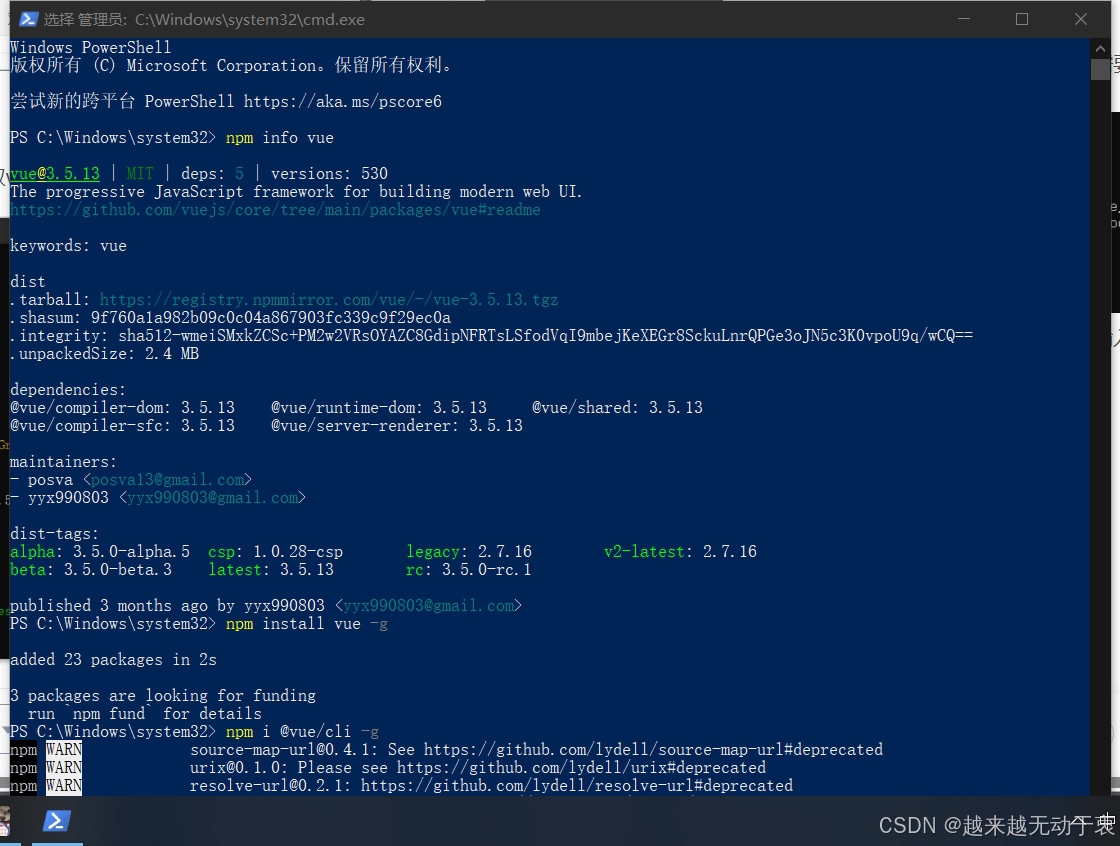Click the framework description line

pos(296,191)
